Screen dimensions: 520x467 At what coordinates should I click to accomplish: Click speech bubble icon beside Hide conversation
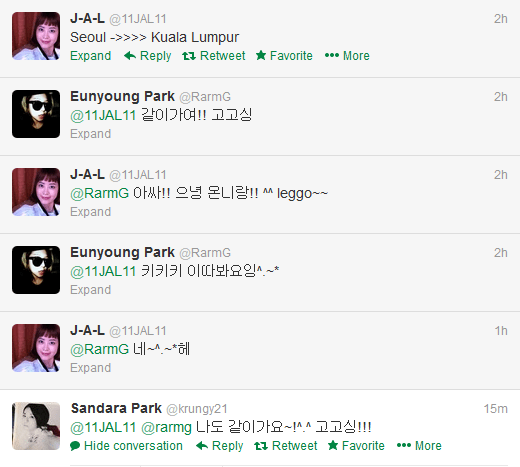pos(75,446)
